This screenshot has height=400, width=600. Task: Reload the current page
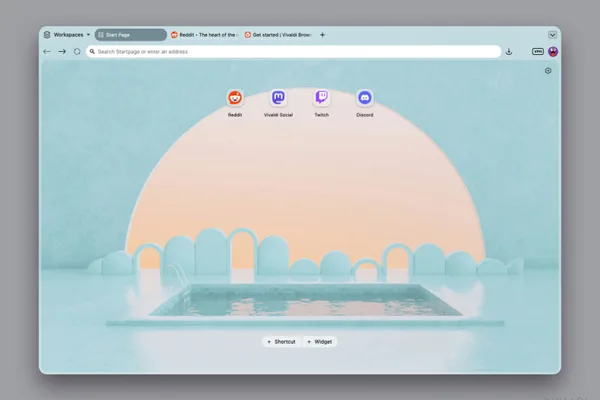pos(77,52)
